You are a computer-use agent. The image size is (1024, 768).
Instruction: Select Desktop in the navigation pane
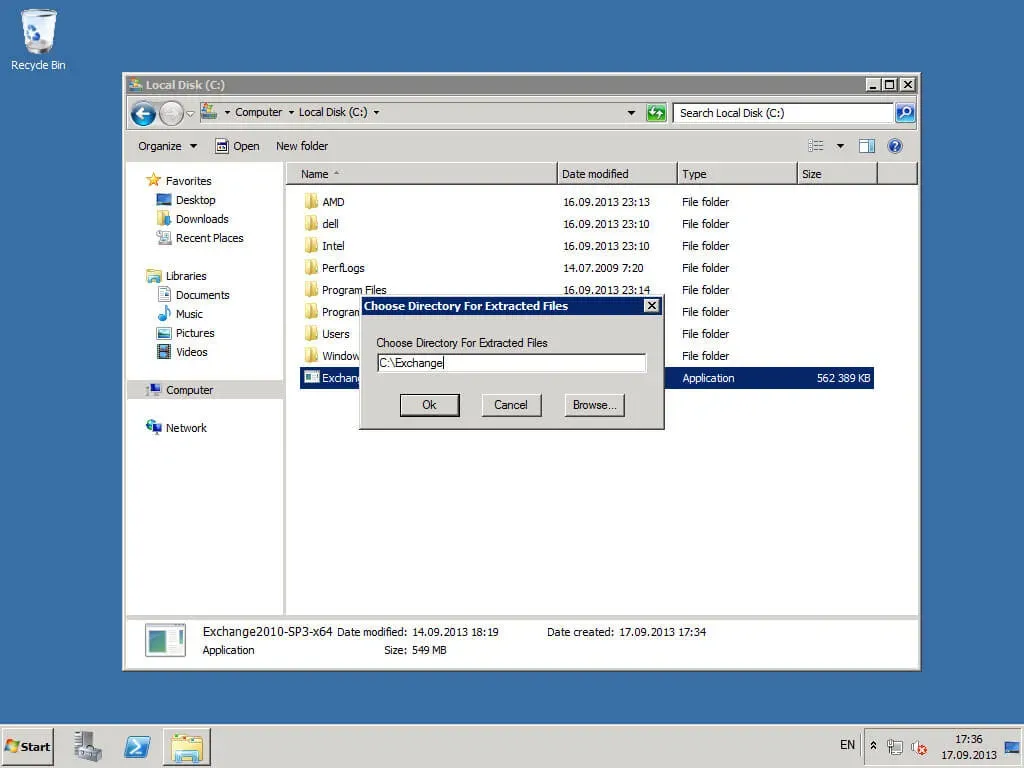pyautogui.click(x=195, y=200)
